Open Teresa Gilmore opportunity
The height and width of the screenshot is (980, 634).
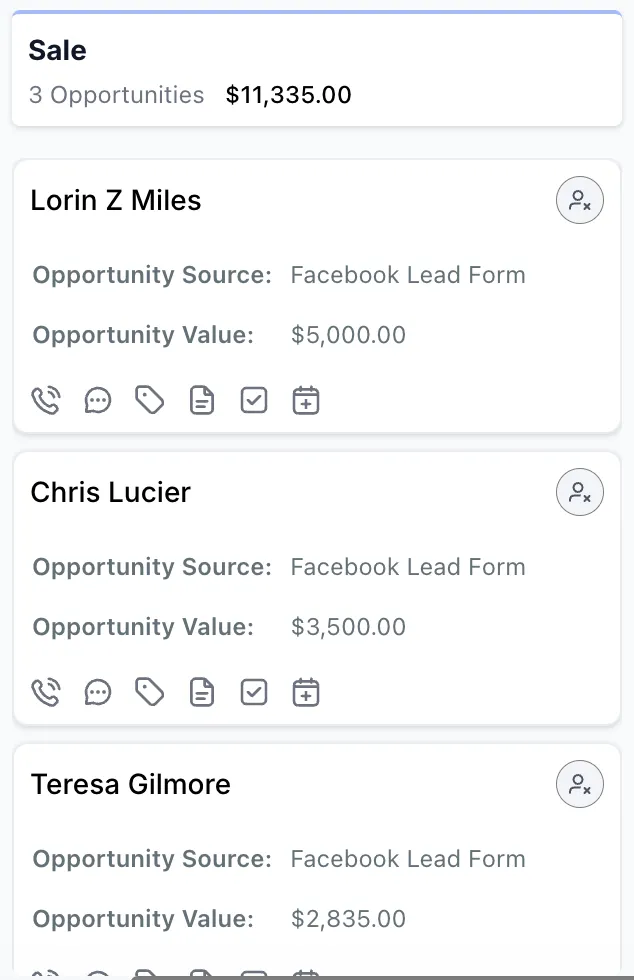131,784
